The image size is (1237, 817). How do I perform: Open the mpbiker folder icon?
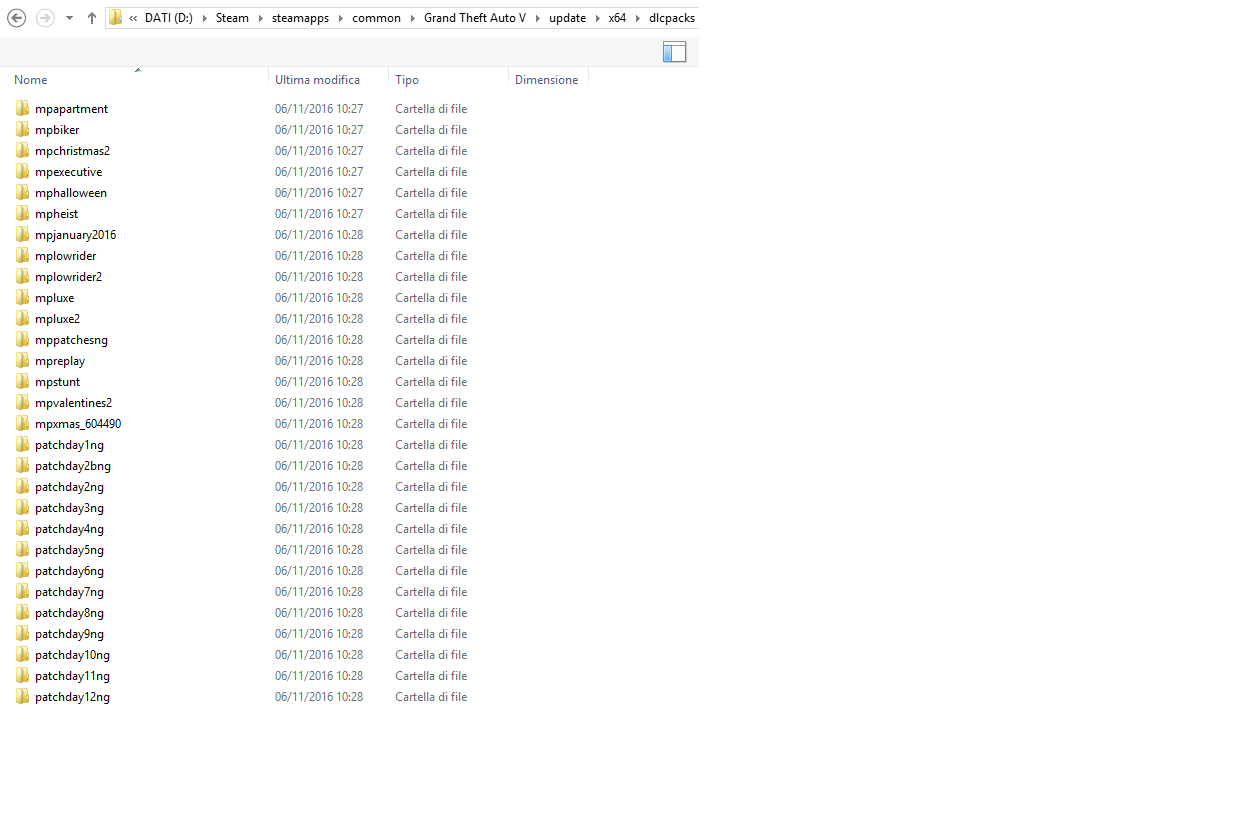tap(22, 129)
